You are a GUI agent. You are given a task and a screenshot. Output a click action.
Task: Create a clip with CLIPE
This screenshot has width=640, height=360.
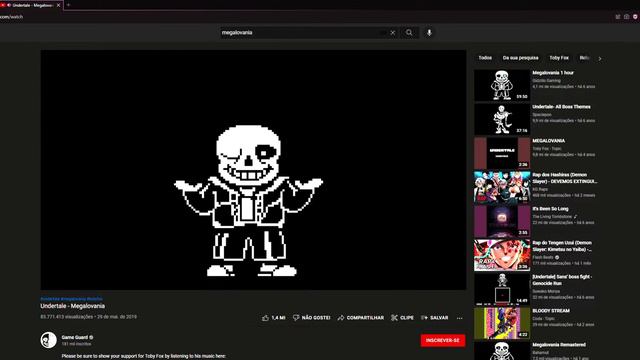pyautogui.click(x=402, y=318)
